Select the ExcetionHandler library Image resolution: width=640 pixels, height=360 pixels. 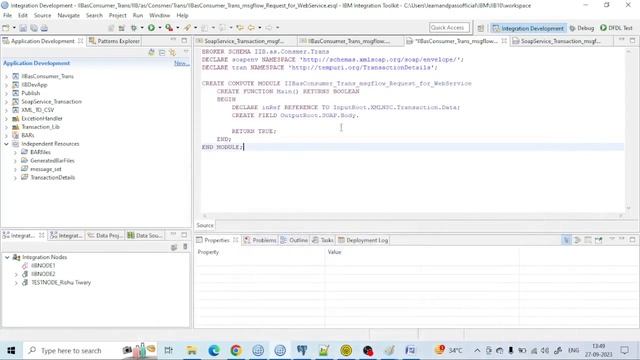pos(42,118)
